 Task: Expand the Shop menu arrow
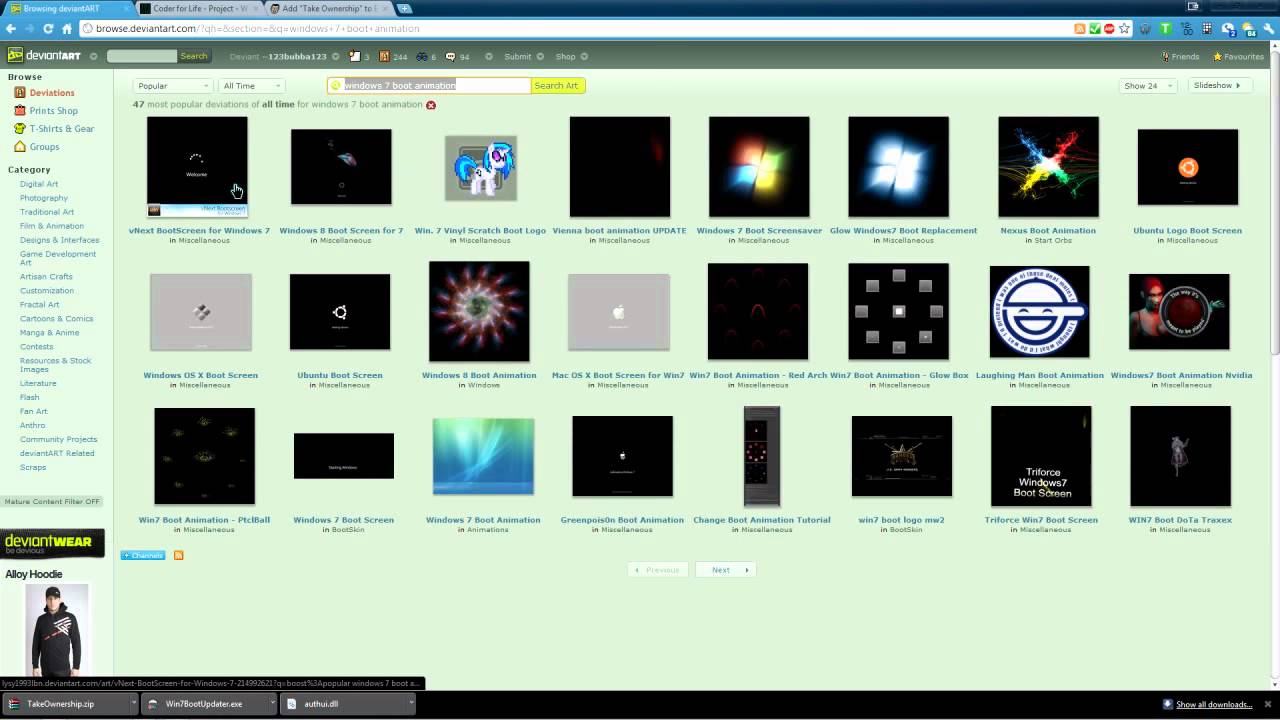pos(584,57)
